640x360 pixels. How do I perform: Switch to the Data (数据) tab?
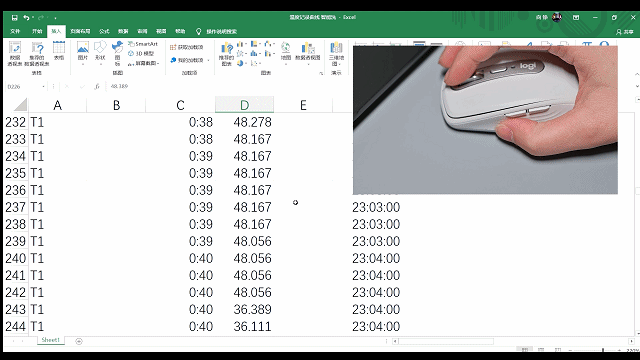(123, 31)
